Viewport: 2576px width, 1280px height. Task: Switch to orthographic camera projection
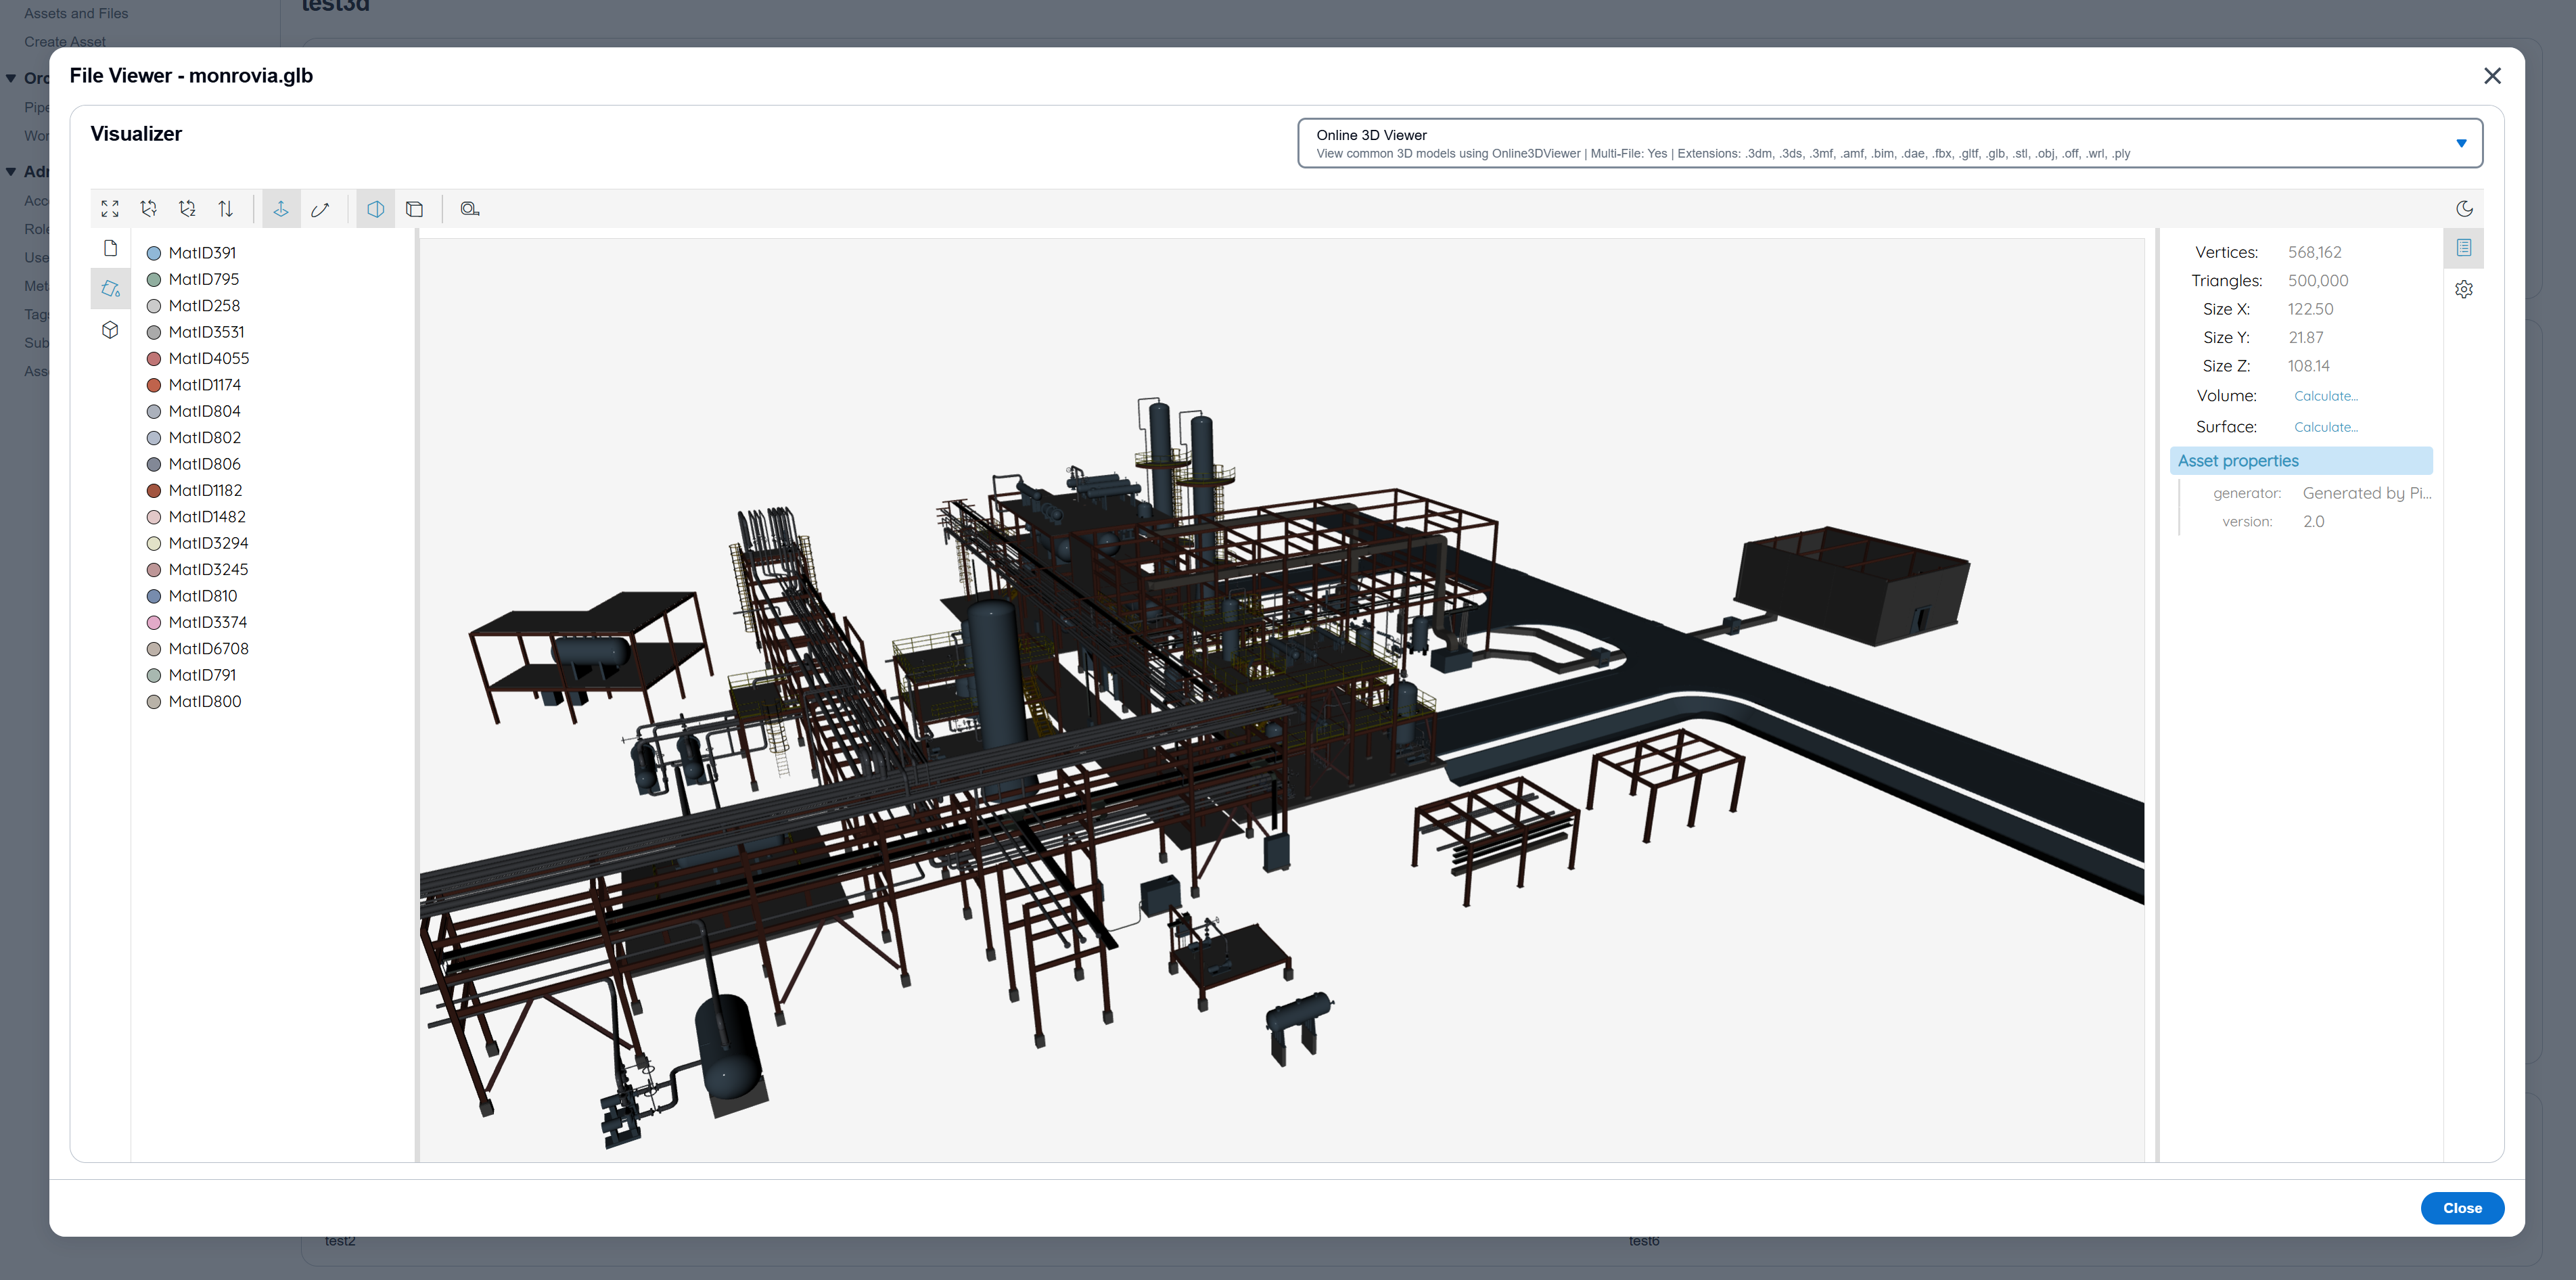[414, 209]
